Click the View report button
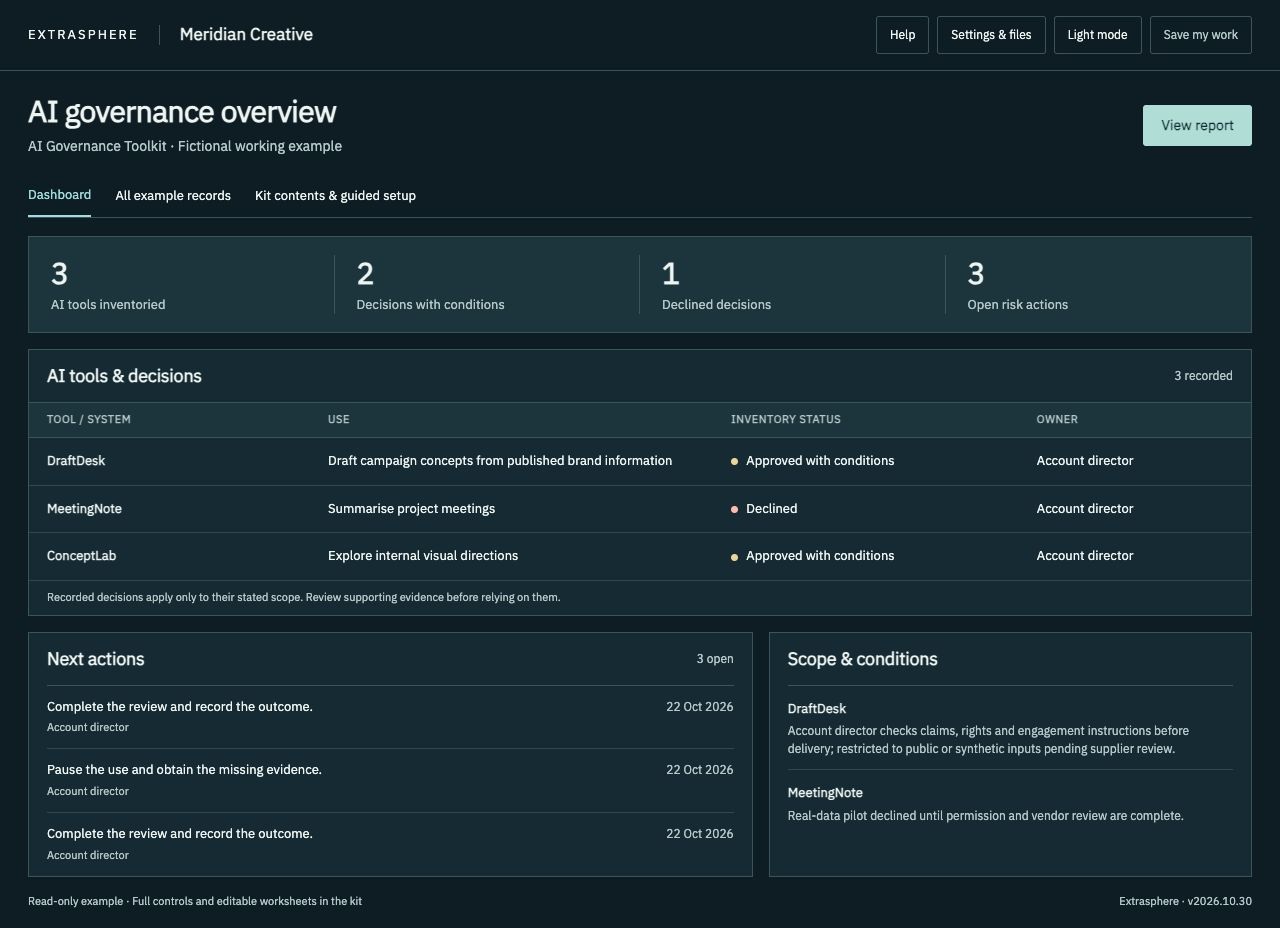This screenshot has width=1280, height=928. pos(1197,126)
